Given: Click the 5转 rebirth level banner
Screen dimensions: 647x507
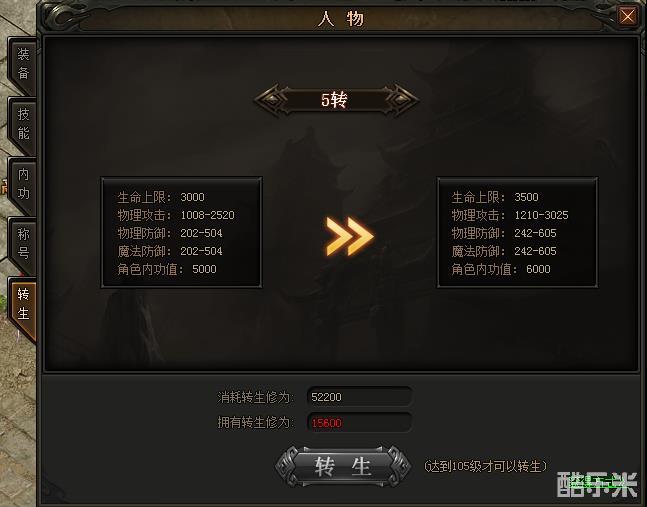Looking at the screenshot, I should pyautogui.click(x=336, y=100).
